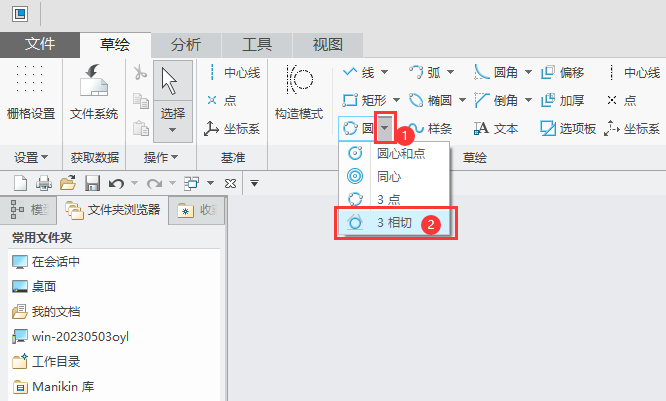666x401 pixels.
Task: Click the close window X icon
Action: [230, 184]
